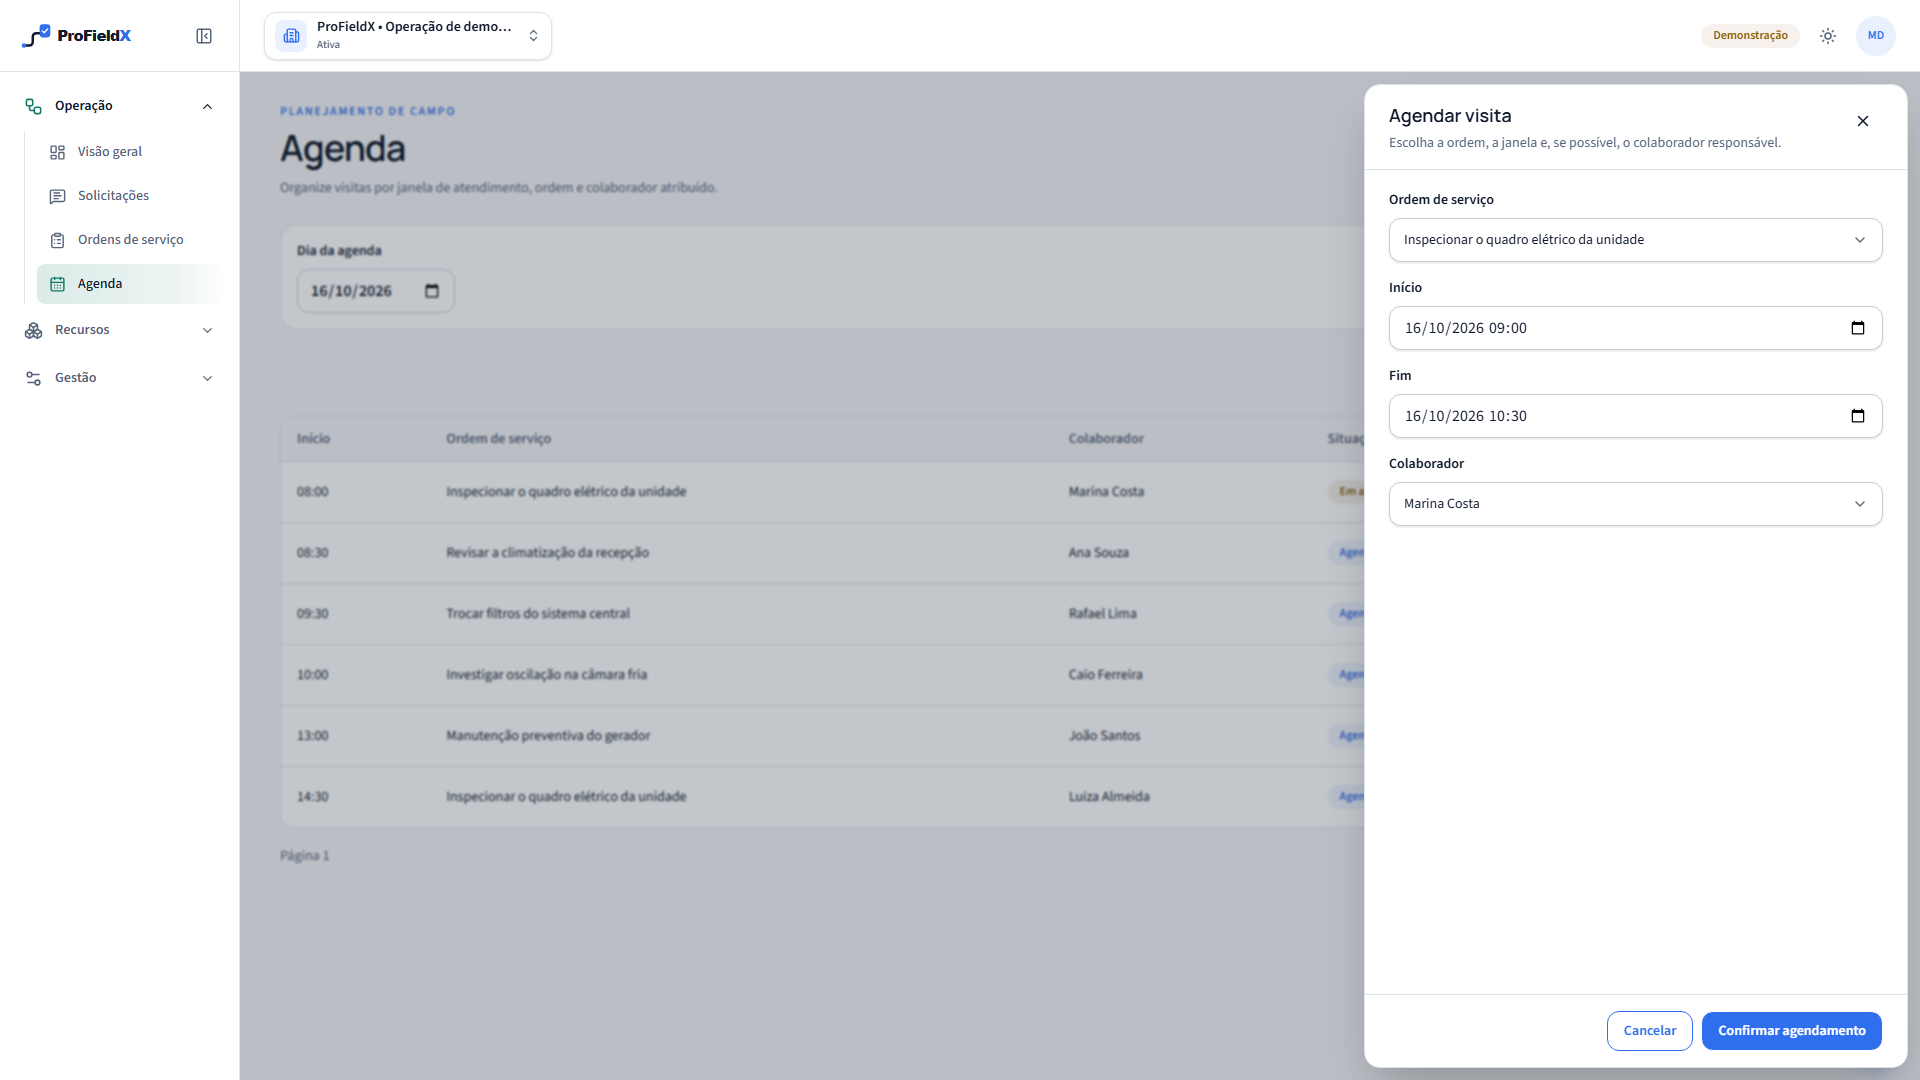This screenshot has height=1080, width=1920.
Task: Click the Gestão section icon
Action: (x=34, y=378)
